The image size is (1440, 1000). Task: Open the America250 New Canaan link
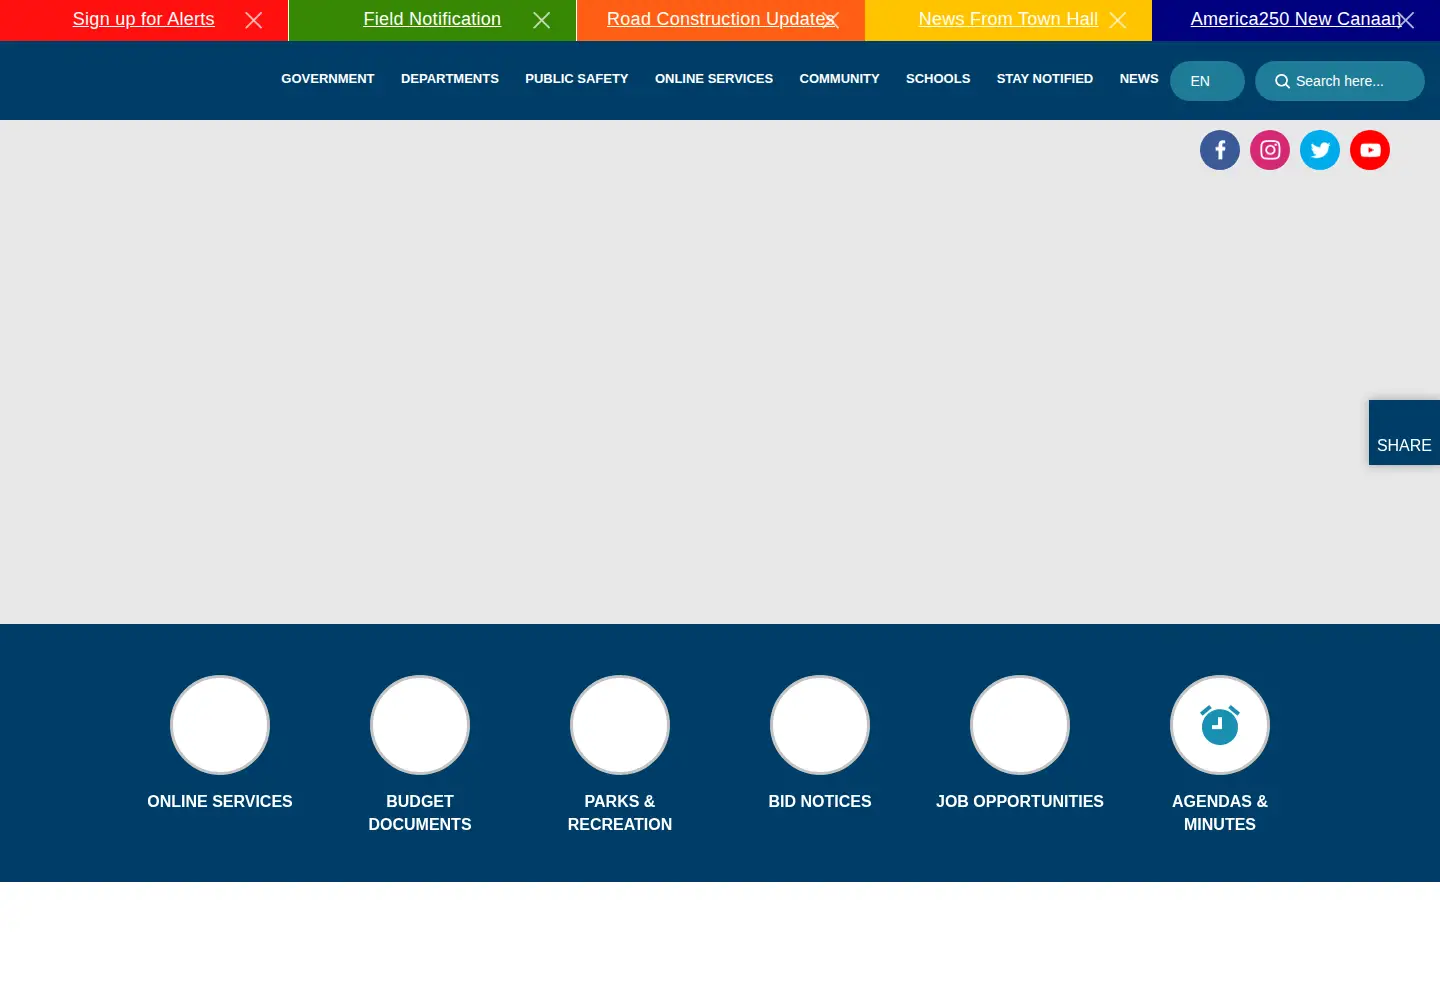click(x=1296, y=19)
